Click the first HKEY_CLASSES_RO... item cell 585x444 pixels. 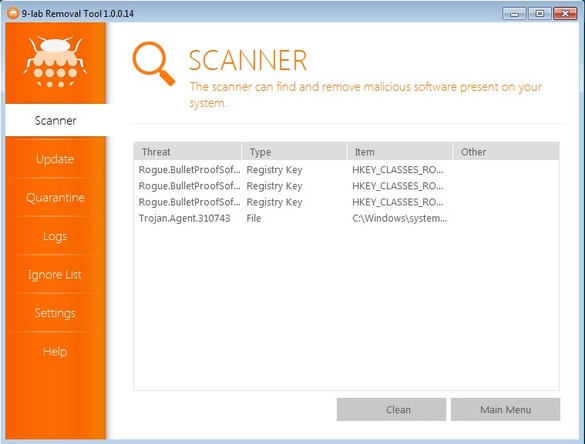pos(398,170)
